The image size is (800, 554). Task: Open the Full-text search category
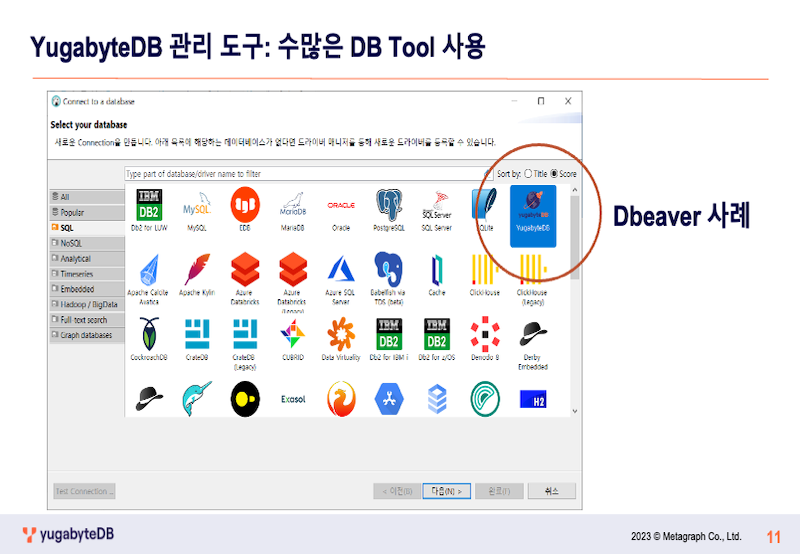(87, 319)
